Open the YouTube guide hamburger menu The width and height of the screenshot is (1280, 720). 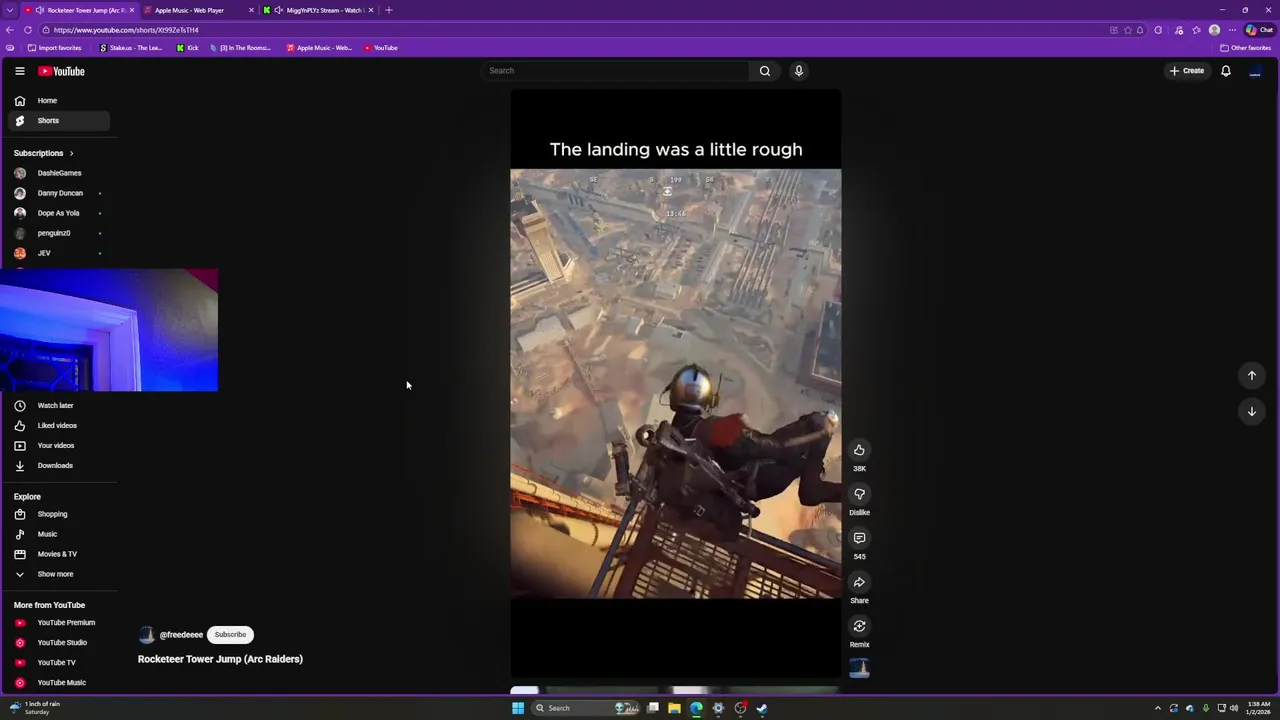(19, 71)
